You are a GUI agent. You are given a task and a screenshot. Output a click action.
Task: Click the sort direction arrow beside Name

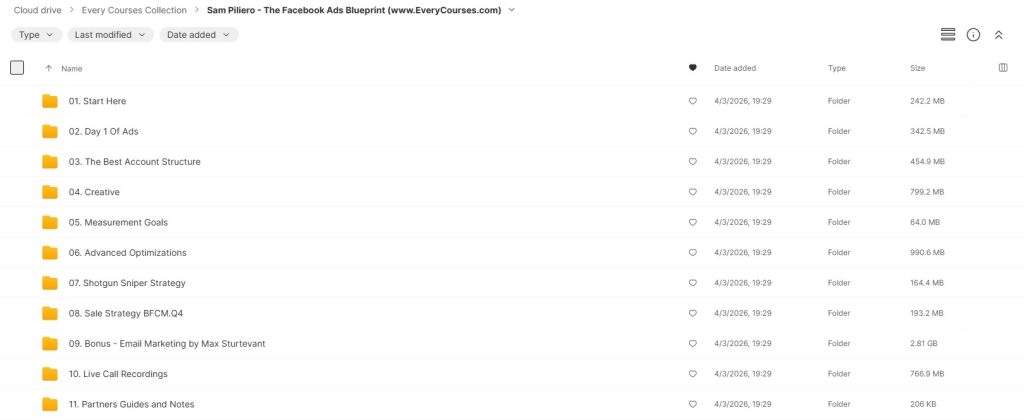[48, 68]
